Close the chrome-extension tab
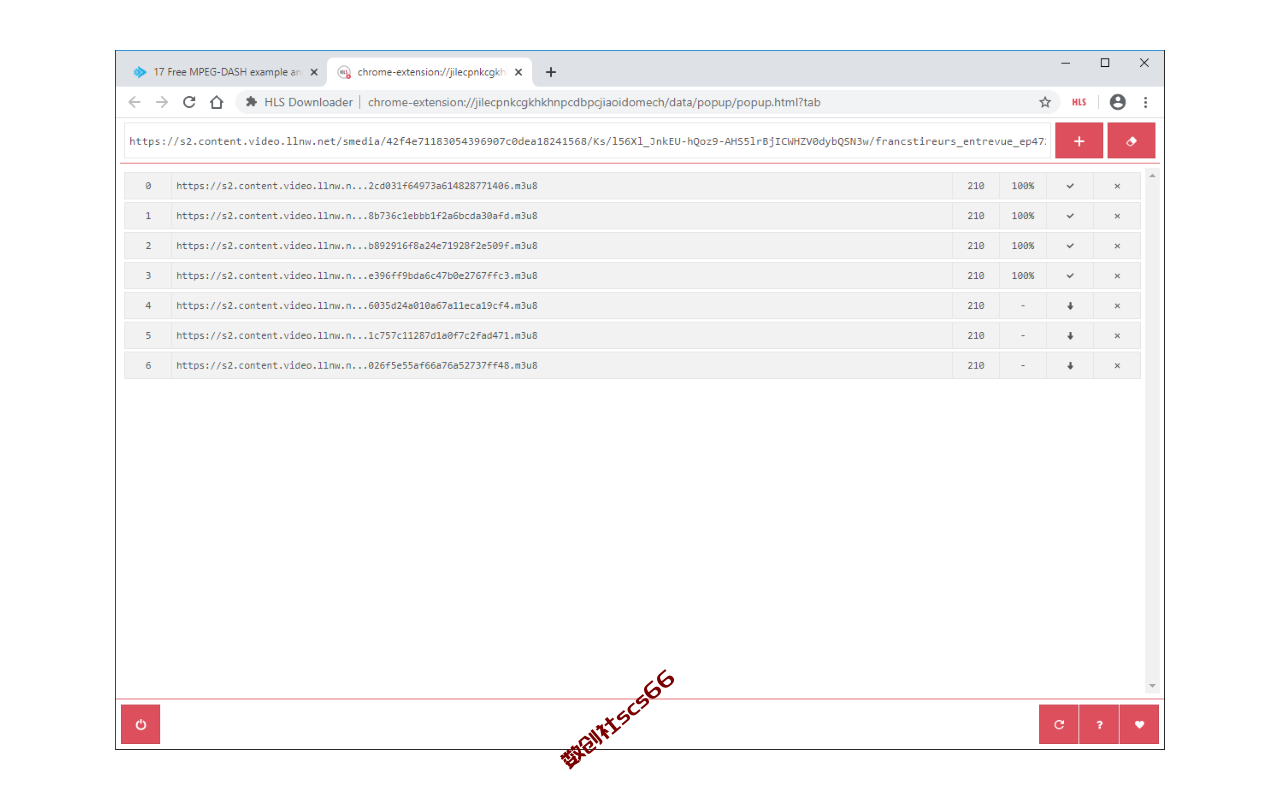Image resolution: width=1280 pixels, height=800 pixels. tap(518, 72)
